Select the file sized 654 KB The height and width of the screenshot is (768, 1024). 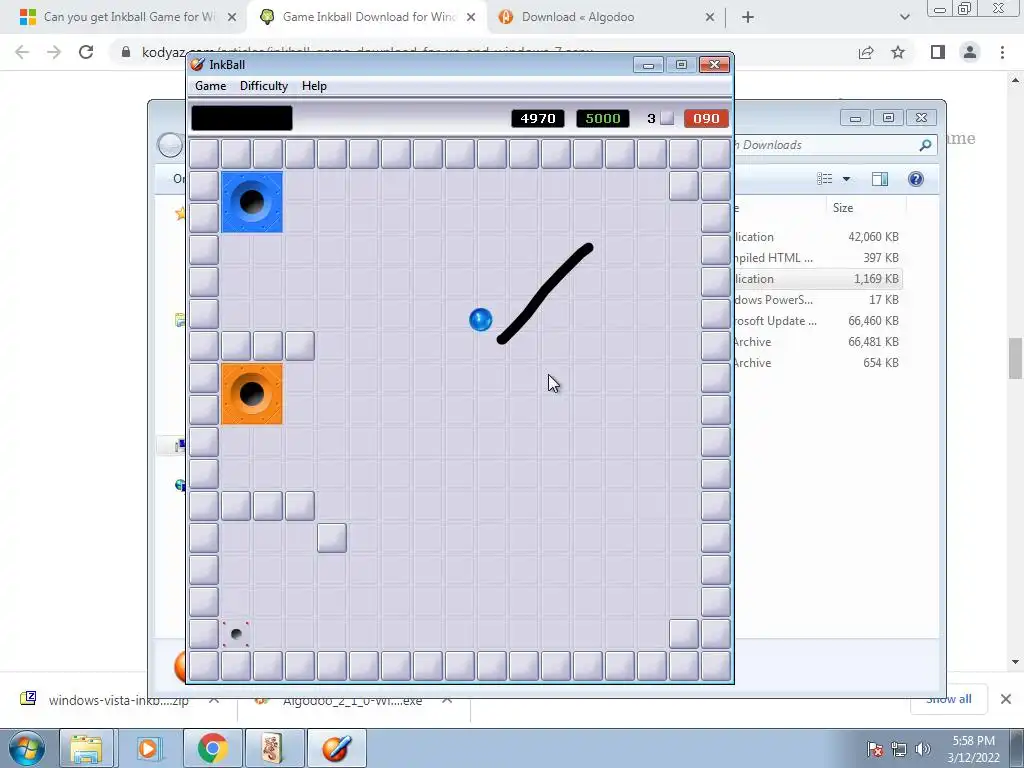818,362
